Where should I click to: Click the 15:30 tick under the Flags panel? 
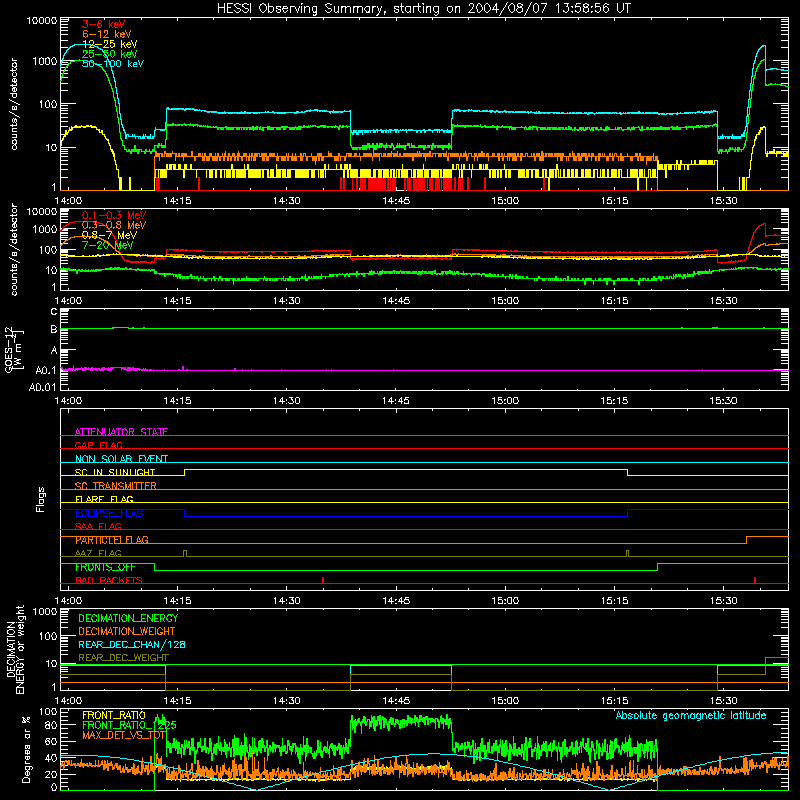pyautogui.click(x=723, y=601)
